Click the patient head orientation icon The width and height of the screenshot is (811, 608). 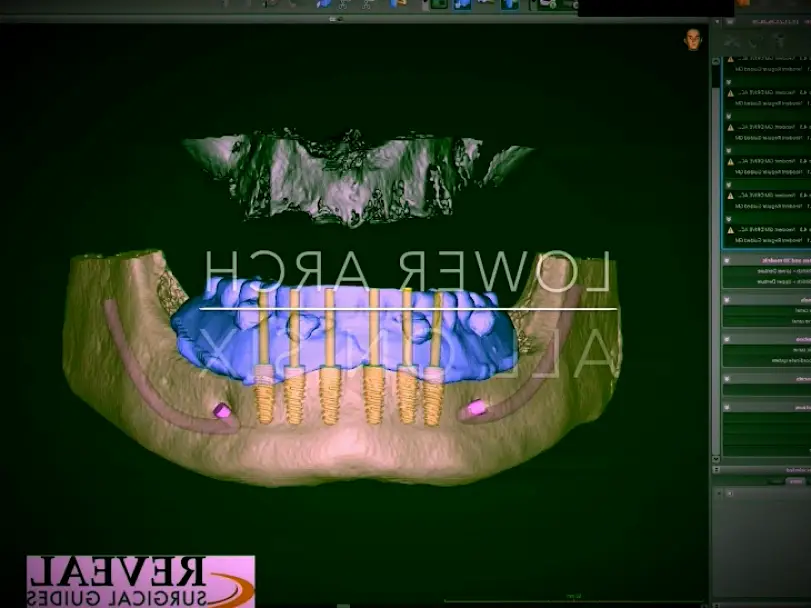pyautogui.click(x=693, y=40)
